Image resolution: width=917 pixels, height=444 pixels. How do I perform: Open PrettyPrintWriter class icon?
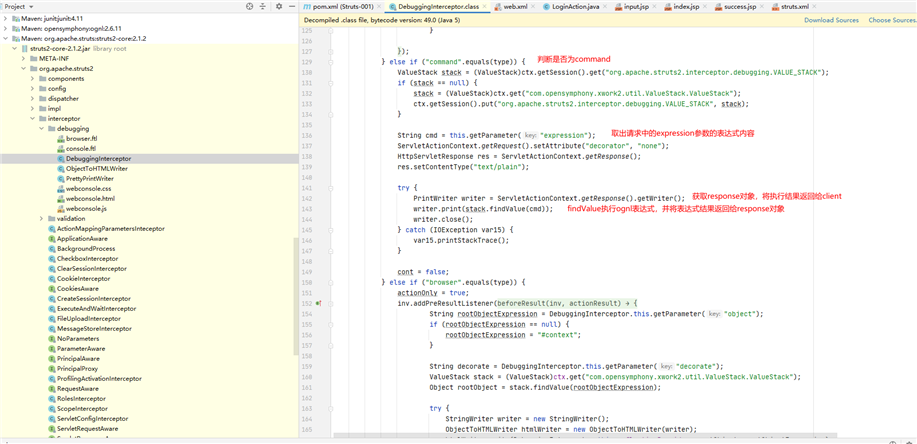(61, 178)
